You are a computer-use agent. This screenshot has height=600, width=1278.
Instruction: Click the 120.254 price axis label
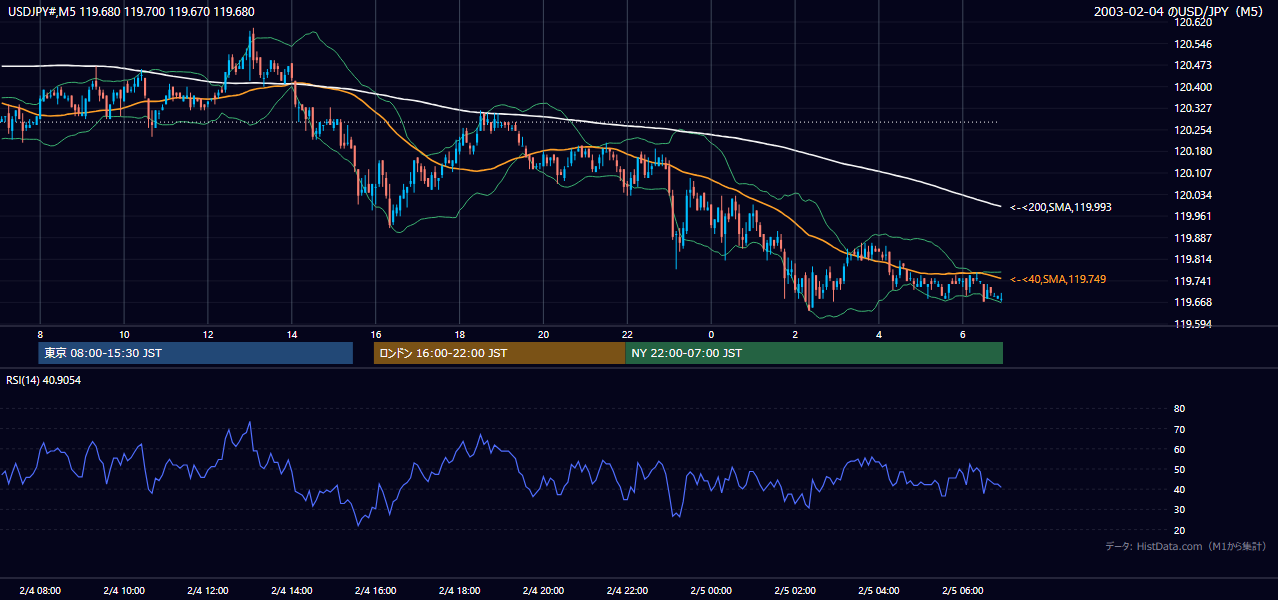click(x=1193, y=130)
